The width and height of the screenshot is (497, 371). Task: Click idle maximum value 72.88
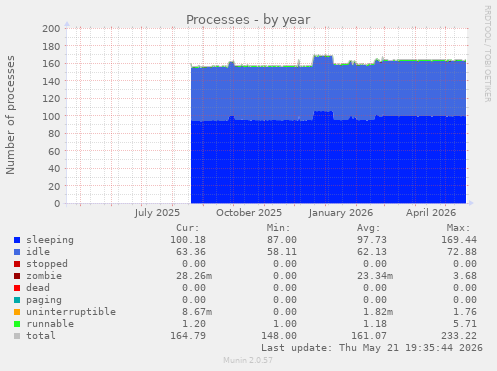[x=462, y=252]
